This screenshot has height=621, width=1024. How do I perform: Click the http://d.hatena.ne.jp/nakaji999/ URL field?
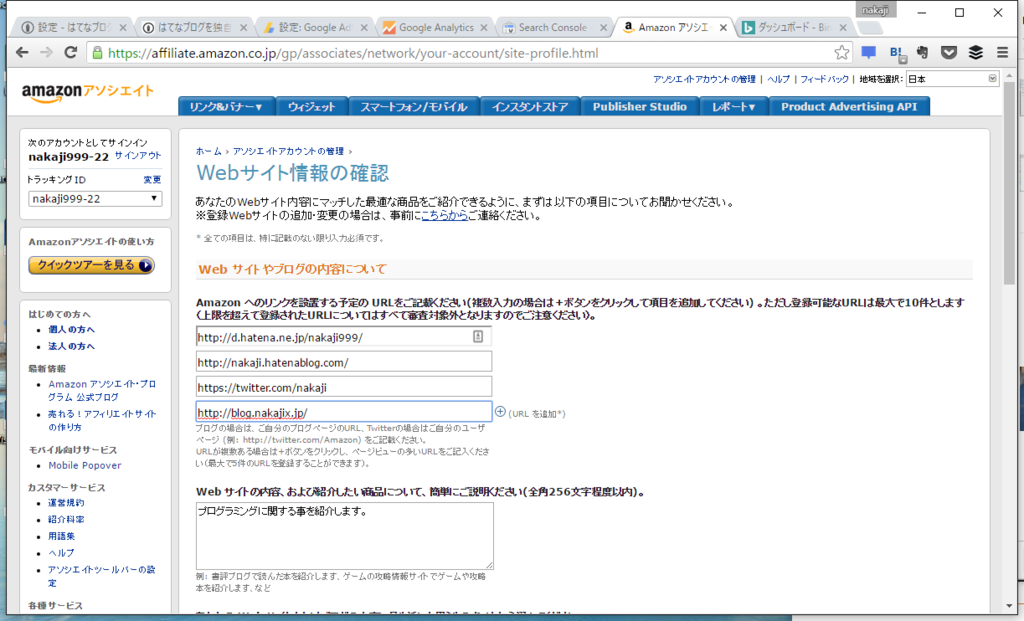click(344, 337)
